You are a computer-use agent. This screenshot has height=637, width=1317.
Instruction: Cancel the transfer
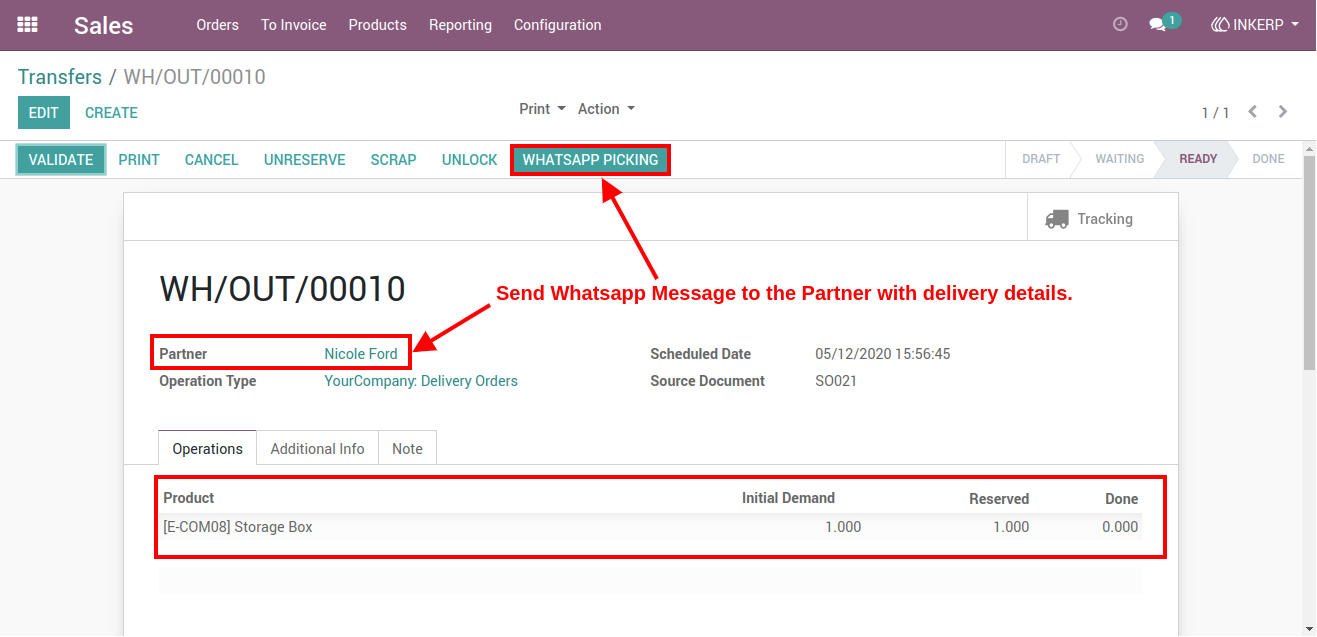pos(212,160)
